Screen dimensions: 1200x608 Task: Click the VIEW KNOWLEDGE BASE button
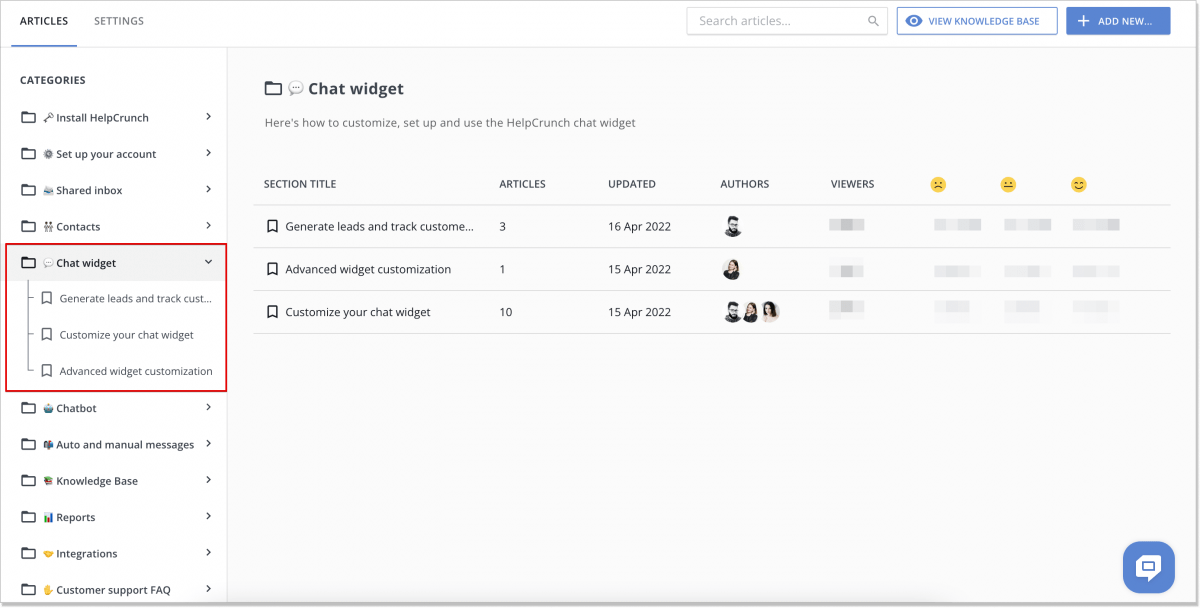pyautogui.click(x=977, y=20)
